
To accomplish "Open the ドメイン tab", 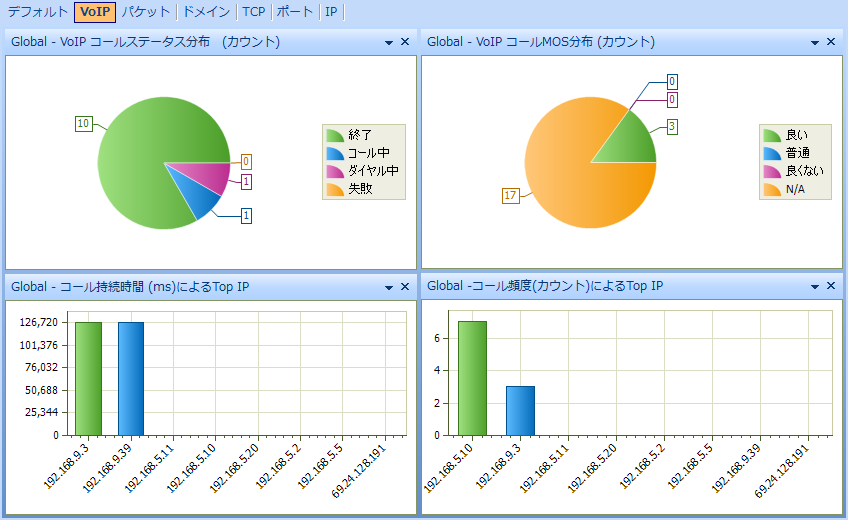I will pos(207,12).
